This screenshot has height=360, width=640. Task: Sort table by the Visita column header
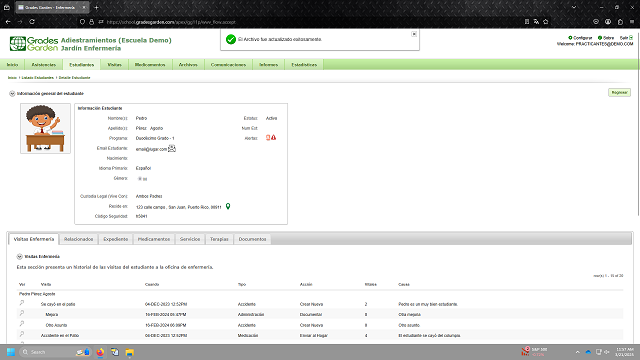coord(46,284)
